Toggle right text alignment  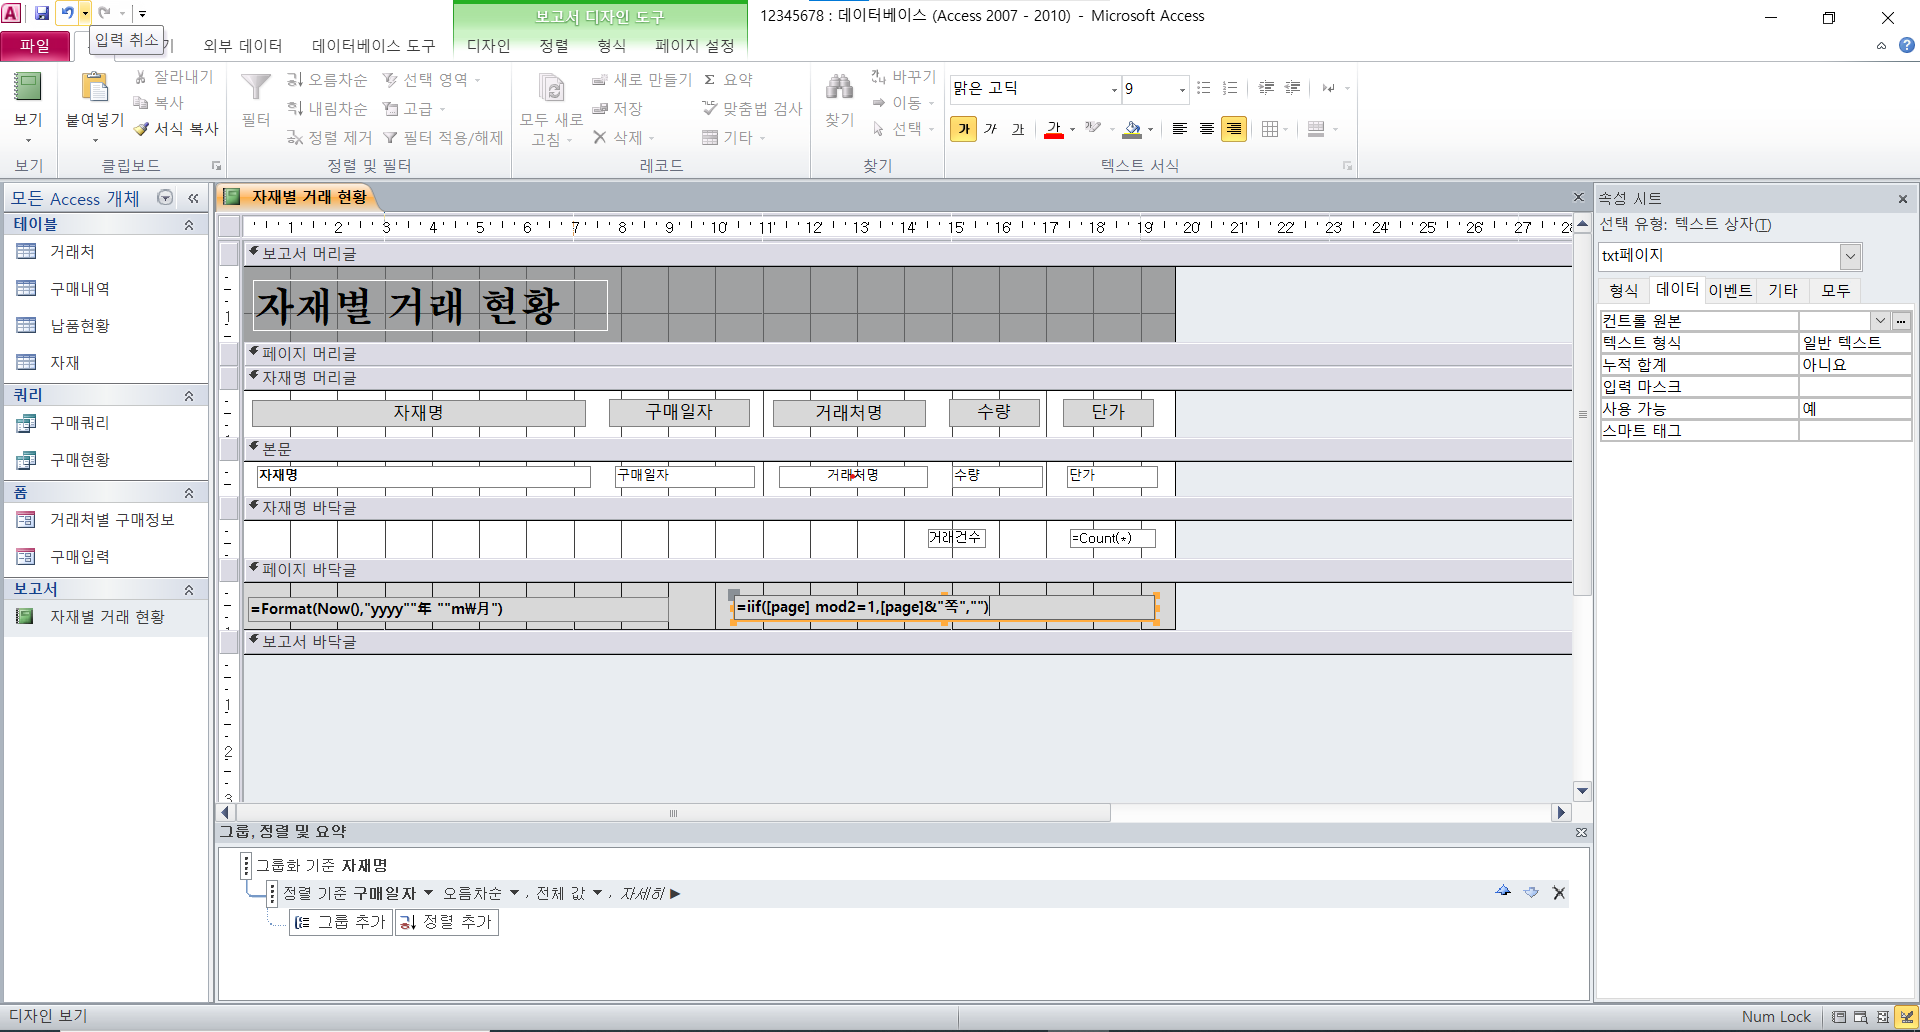coord(1234,129)
